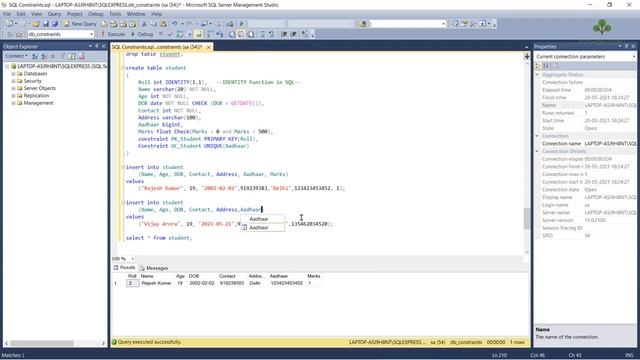Click the Parse check mark icon
This screenshot has width=640, height=360.
point(170,34)
